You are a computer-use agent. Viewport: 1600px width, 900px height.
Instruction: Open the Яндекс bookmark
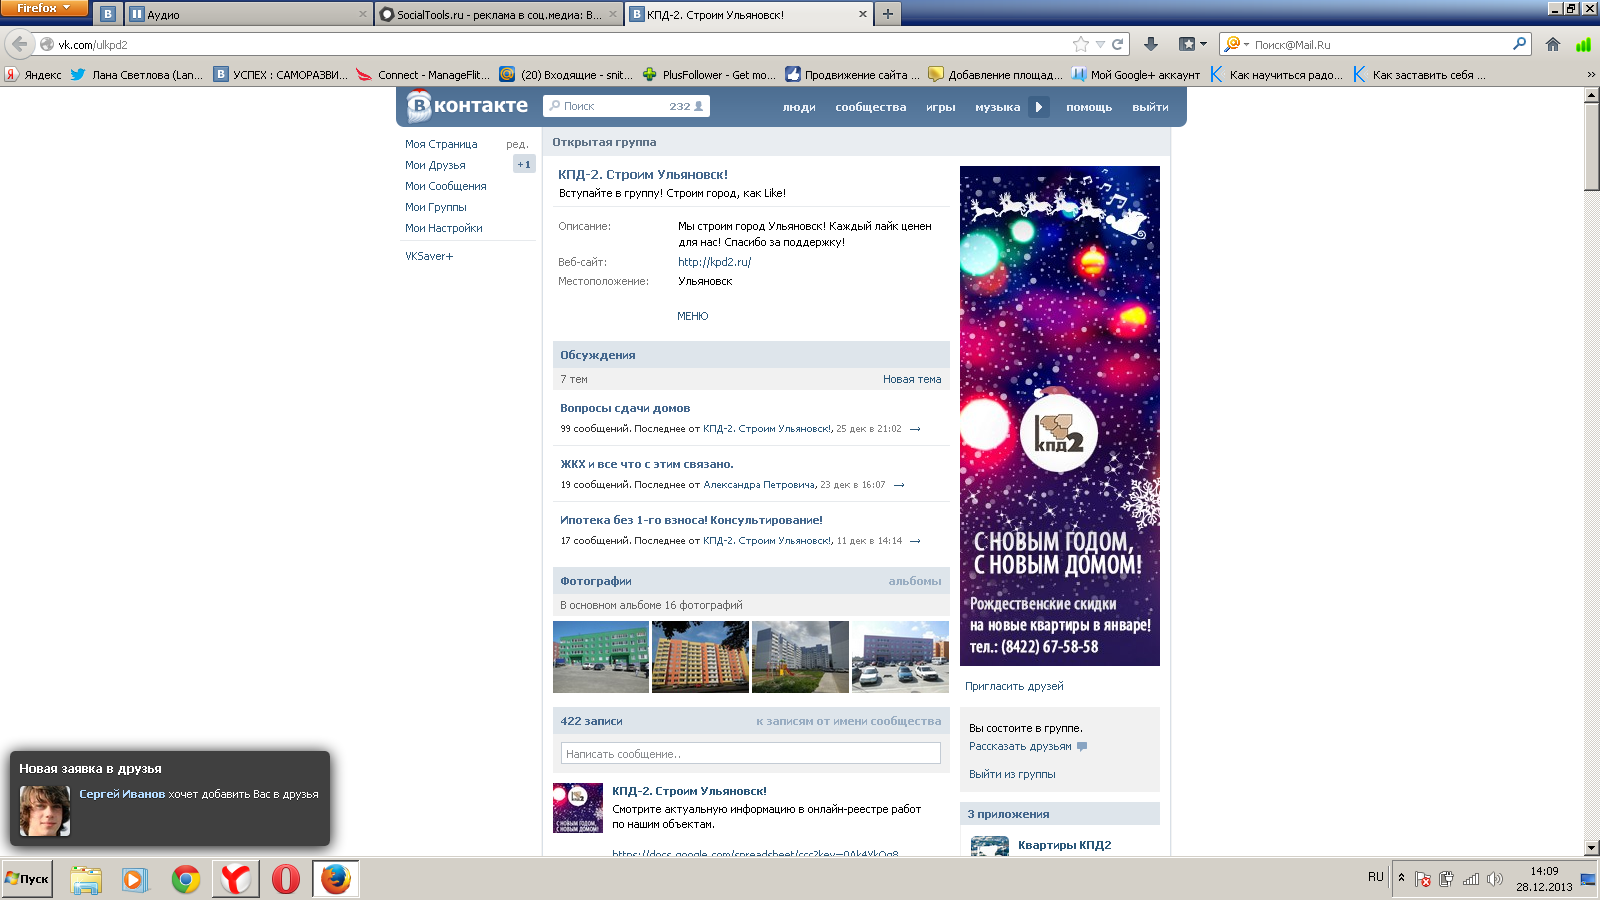[x=33, y=74]
